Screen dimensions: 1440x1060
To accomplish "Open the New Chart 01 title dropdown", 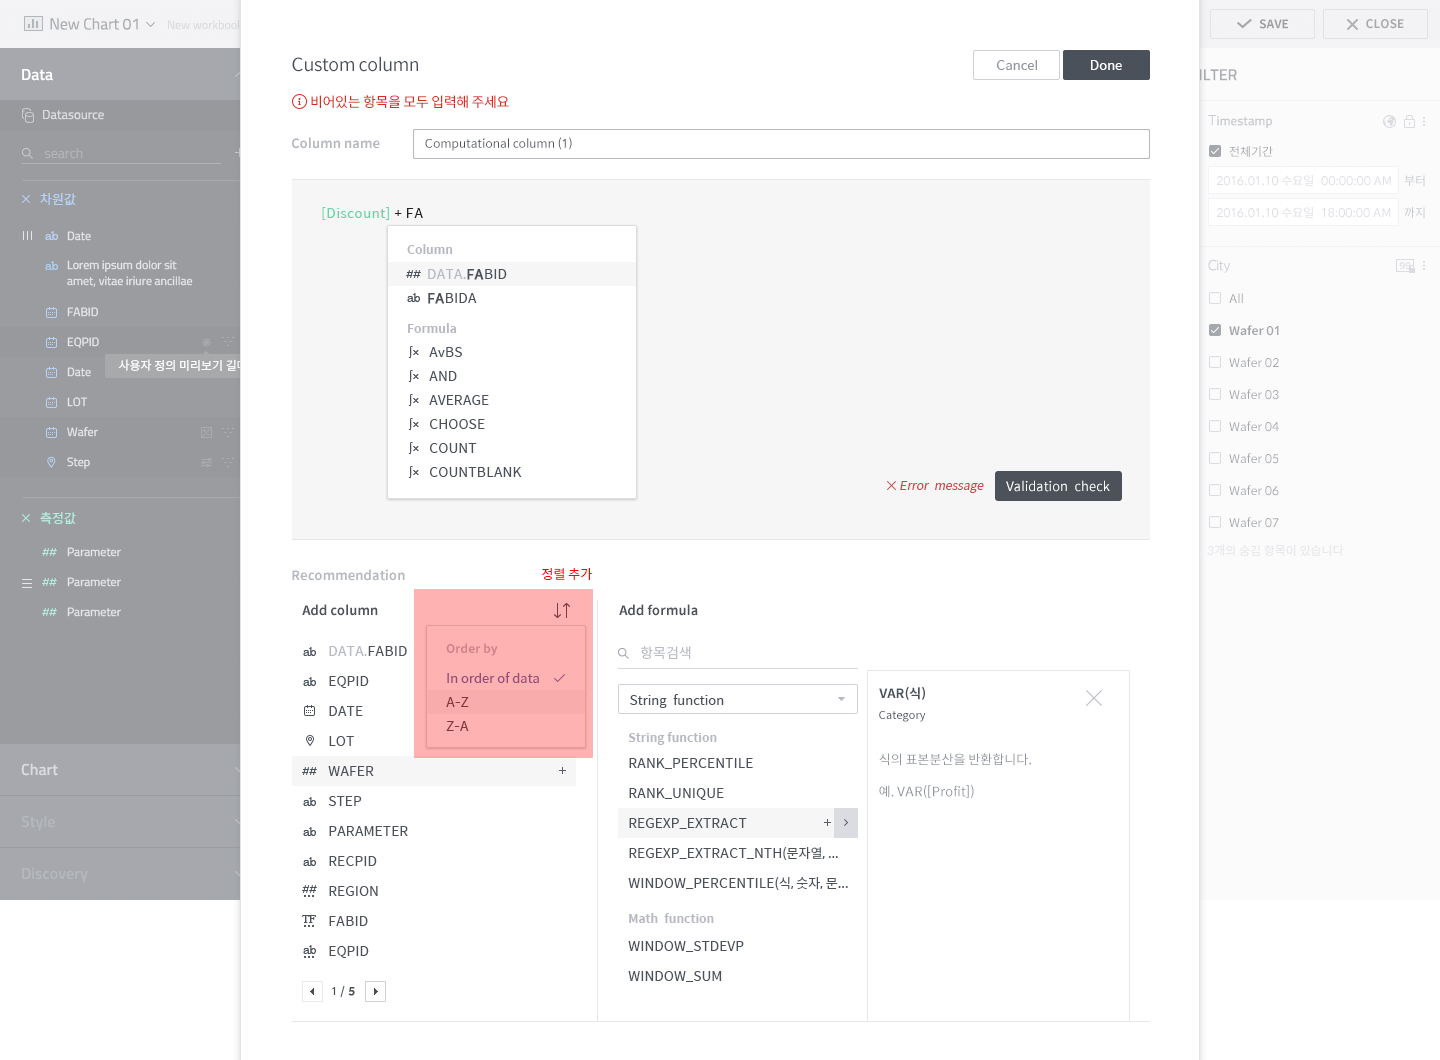I will point(151,24).
